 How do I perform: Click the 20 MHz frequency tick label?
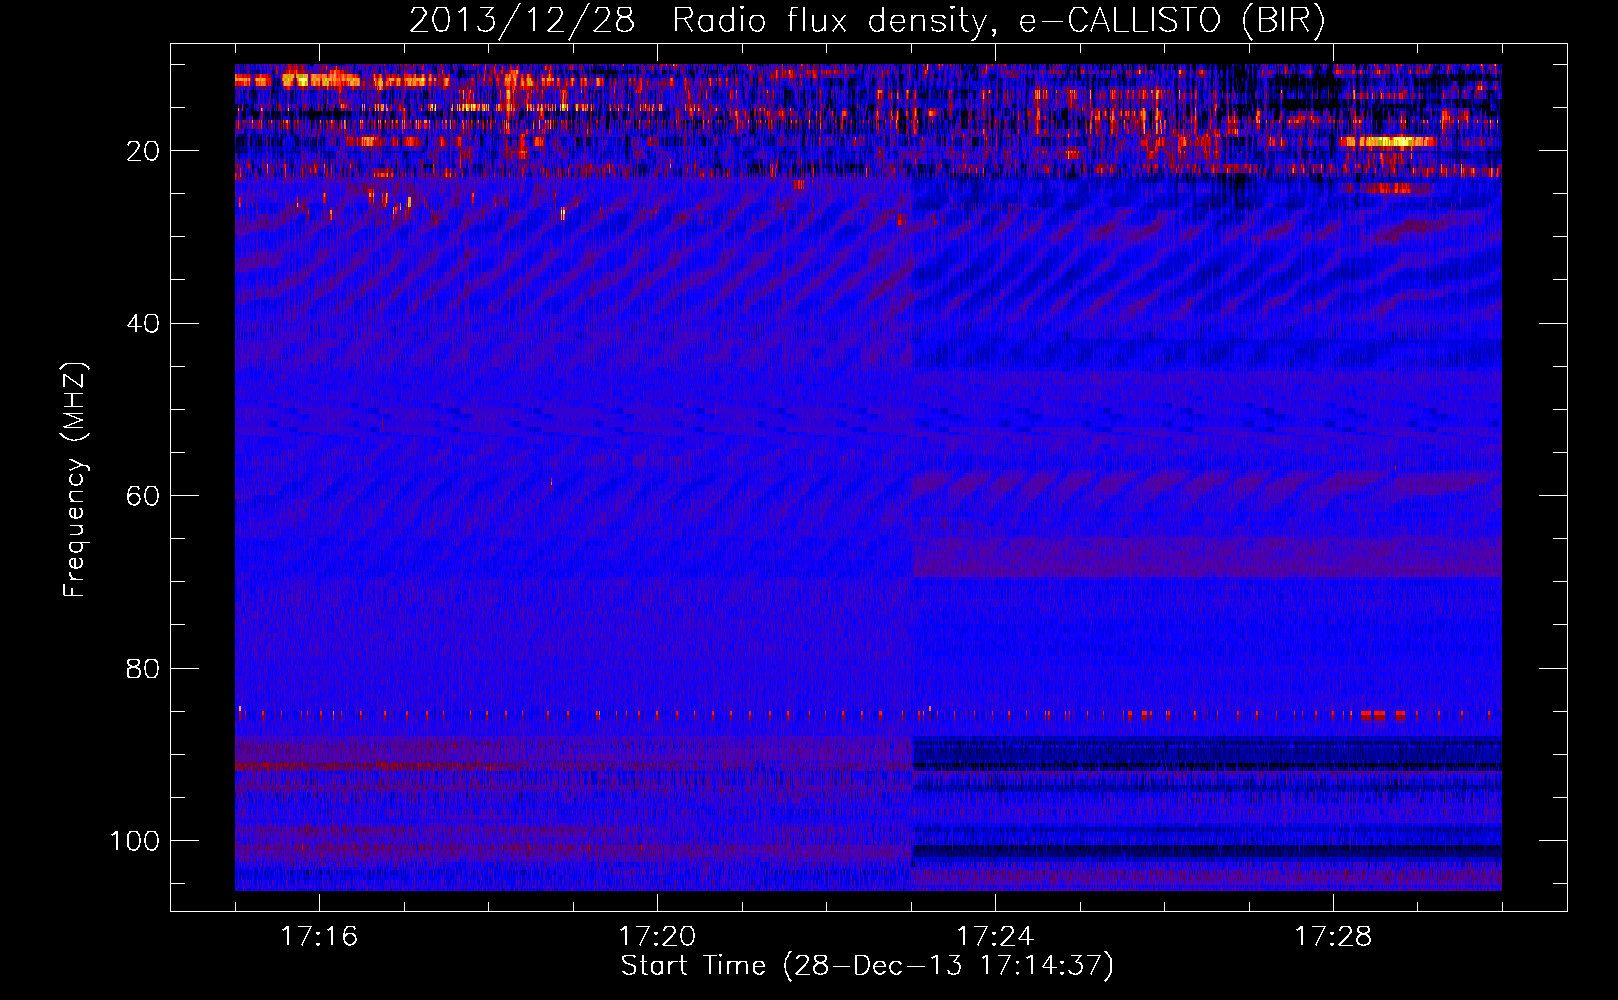[143, 151]
